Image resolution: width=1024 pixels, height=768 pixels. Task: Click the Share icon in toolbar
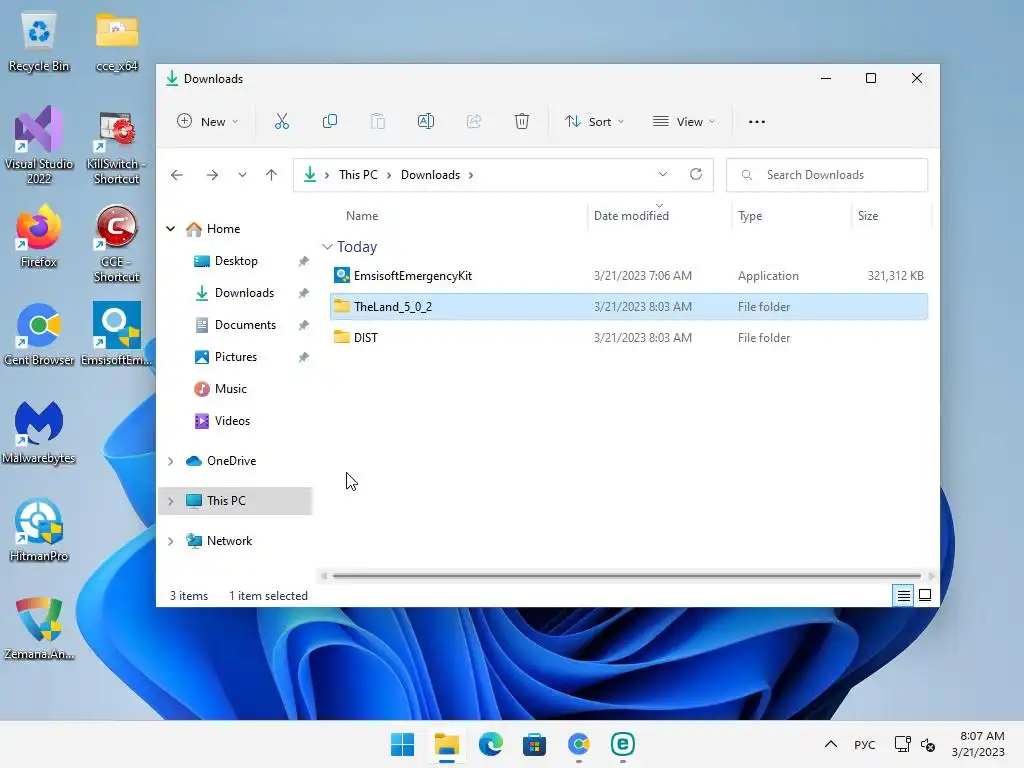coord(473,121)
